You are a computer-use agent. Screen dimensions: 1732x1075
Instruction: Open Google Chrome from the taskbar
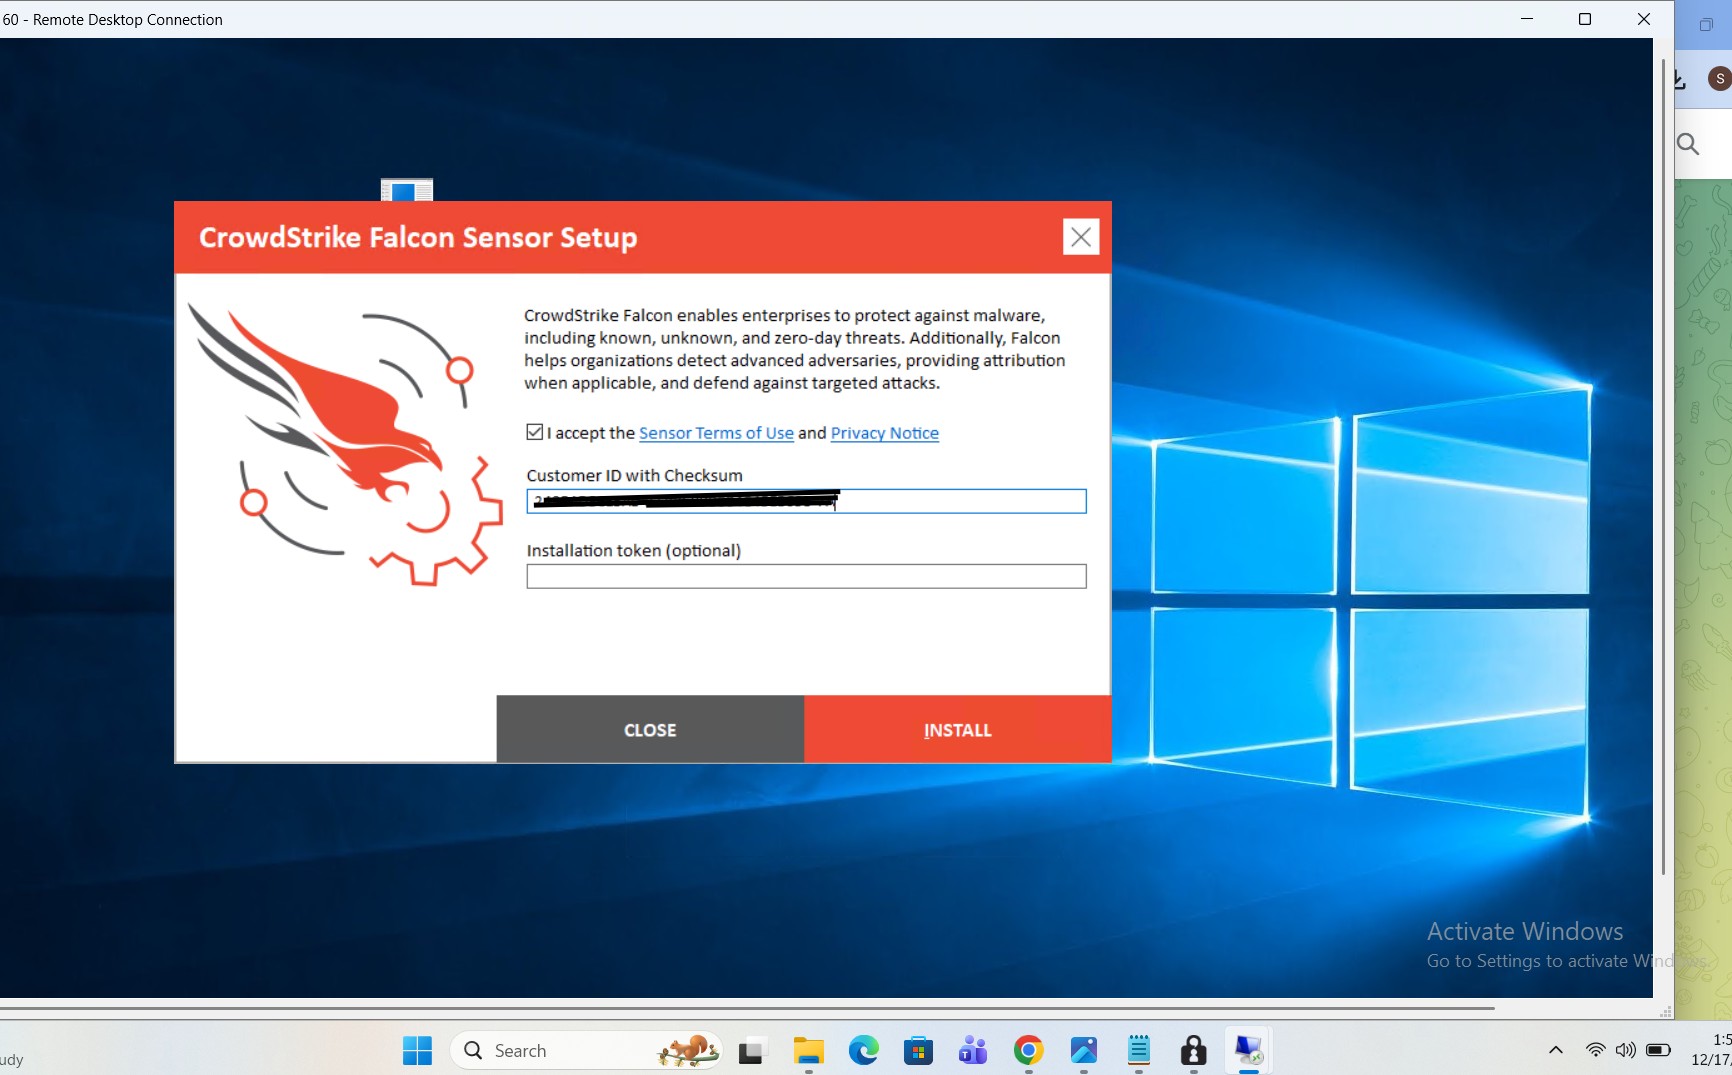tap(1028, 1051)
